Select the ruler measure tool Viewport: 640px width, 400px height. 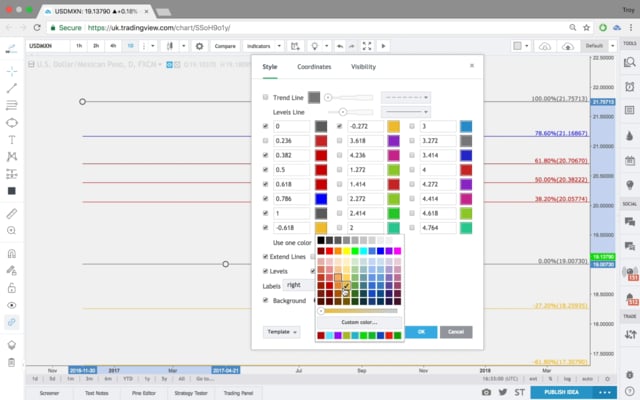pyautogui.click(x=11, y=213)
